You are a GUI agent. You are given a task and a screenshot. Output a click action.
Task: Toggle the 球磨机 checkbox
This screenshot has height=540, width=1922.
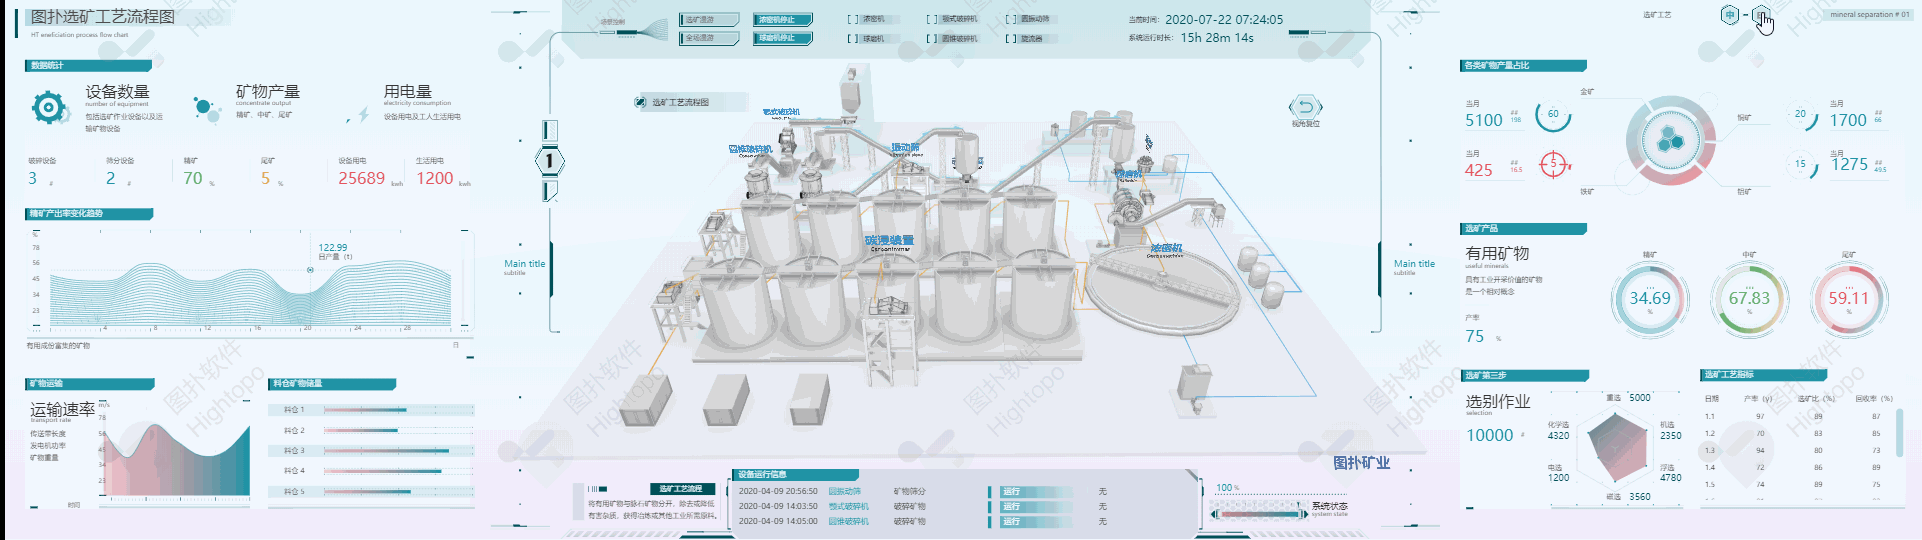(852, 39)
